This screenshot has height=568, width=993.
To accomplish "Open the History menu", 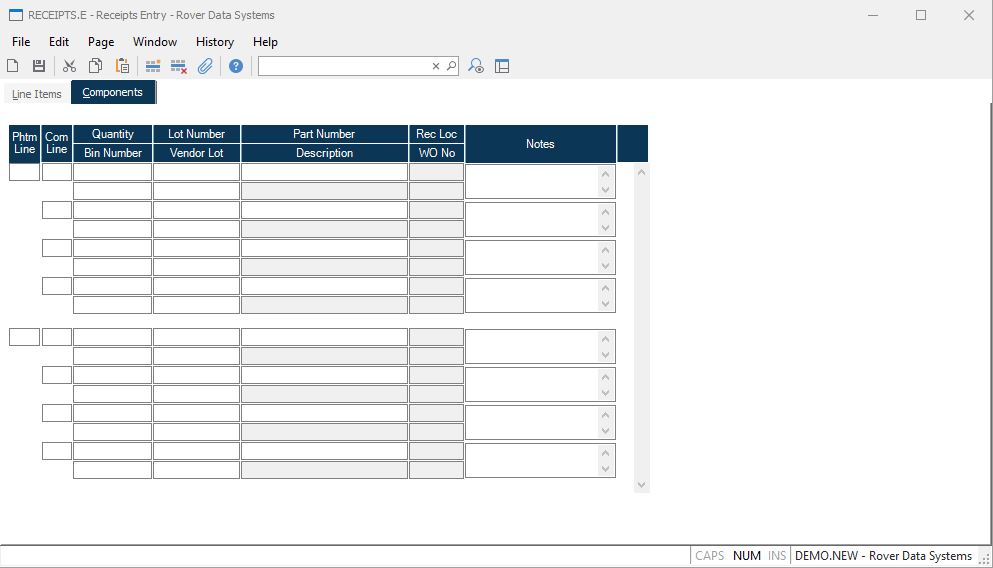I will point(214,42).
